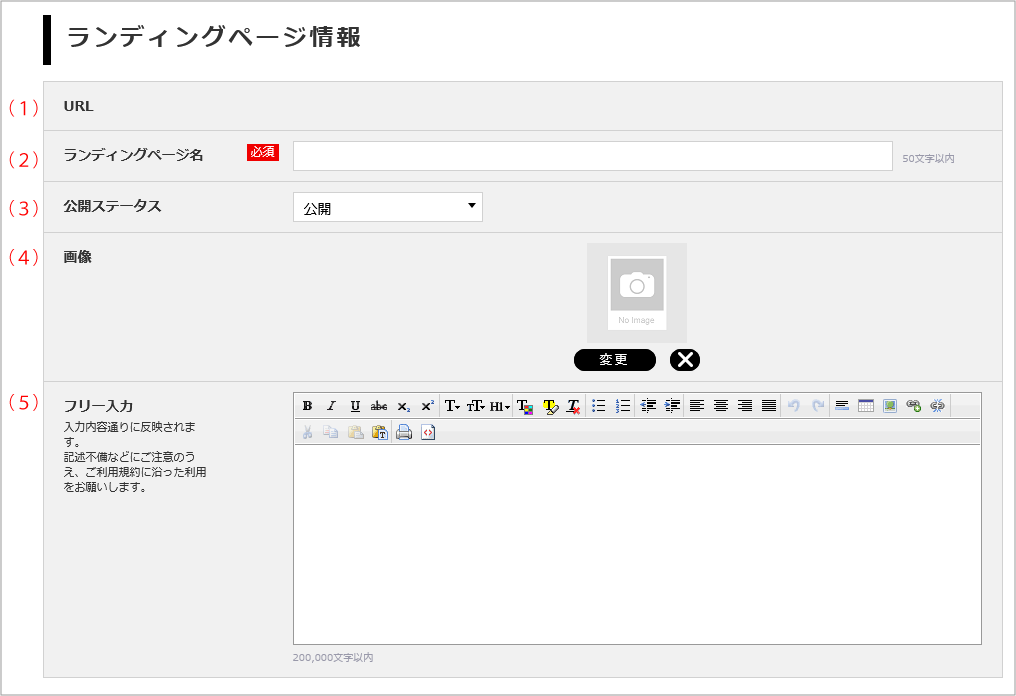This screenshot has width=1016, height=696.
Task: Increase indent in the free input editor
Action: (x=671, y=405)
